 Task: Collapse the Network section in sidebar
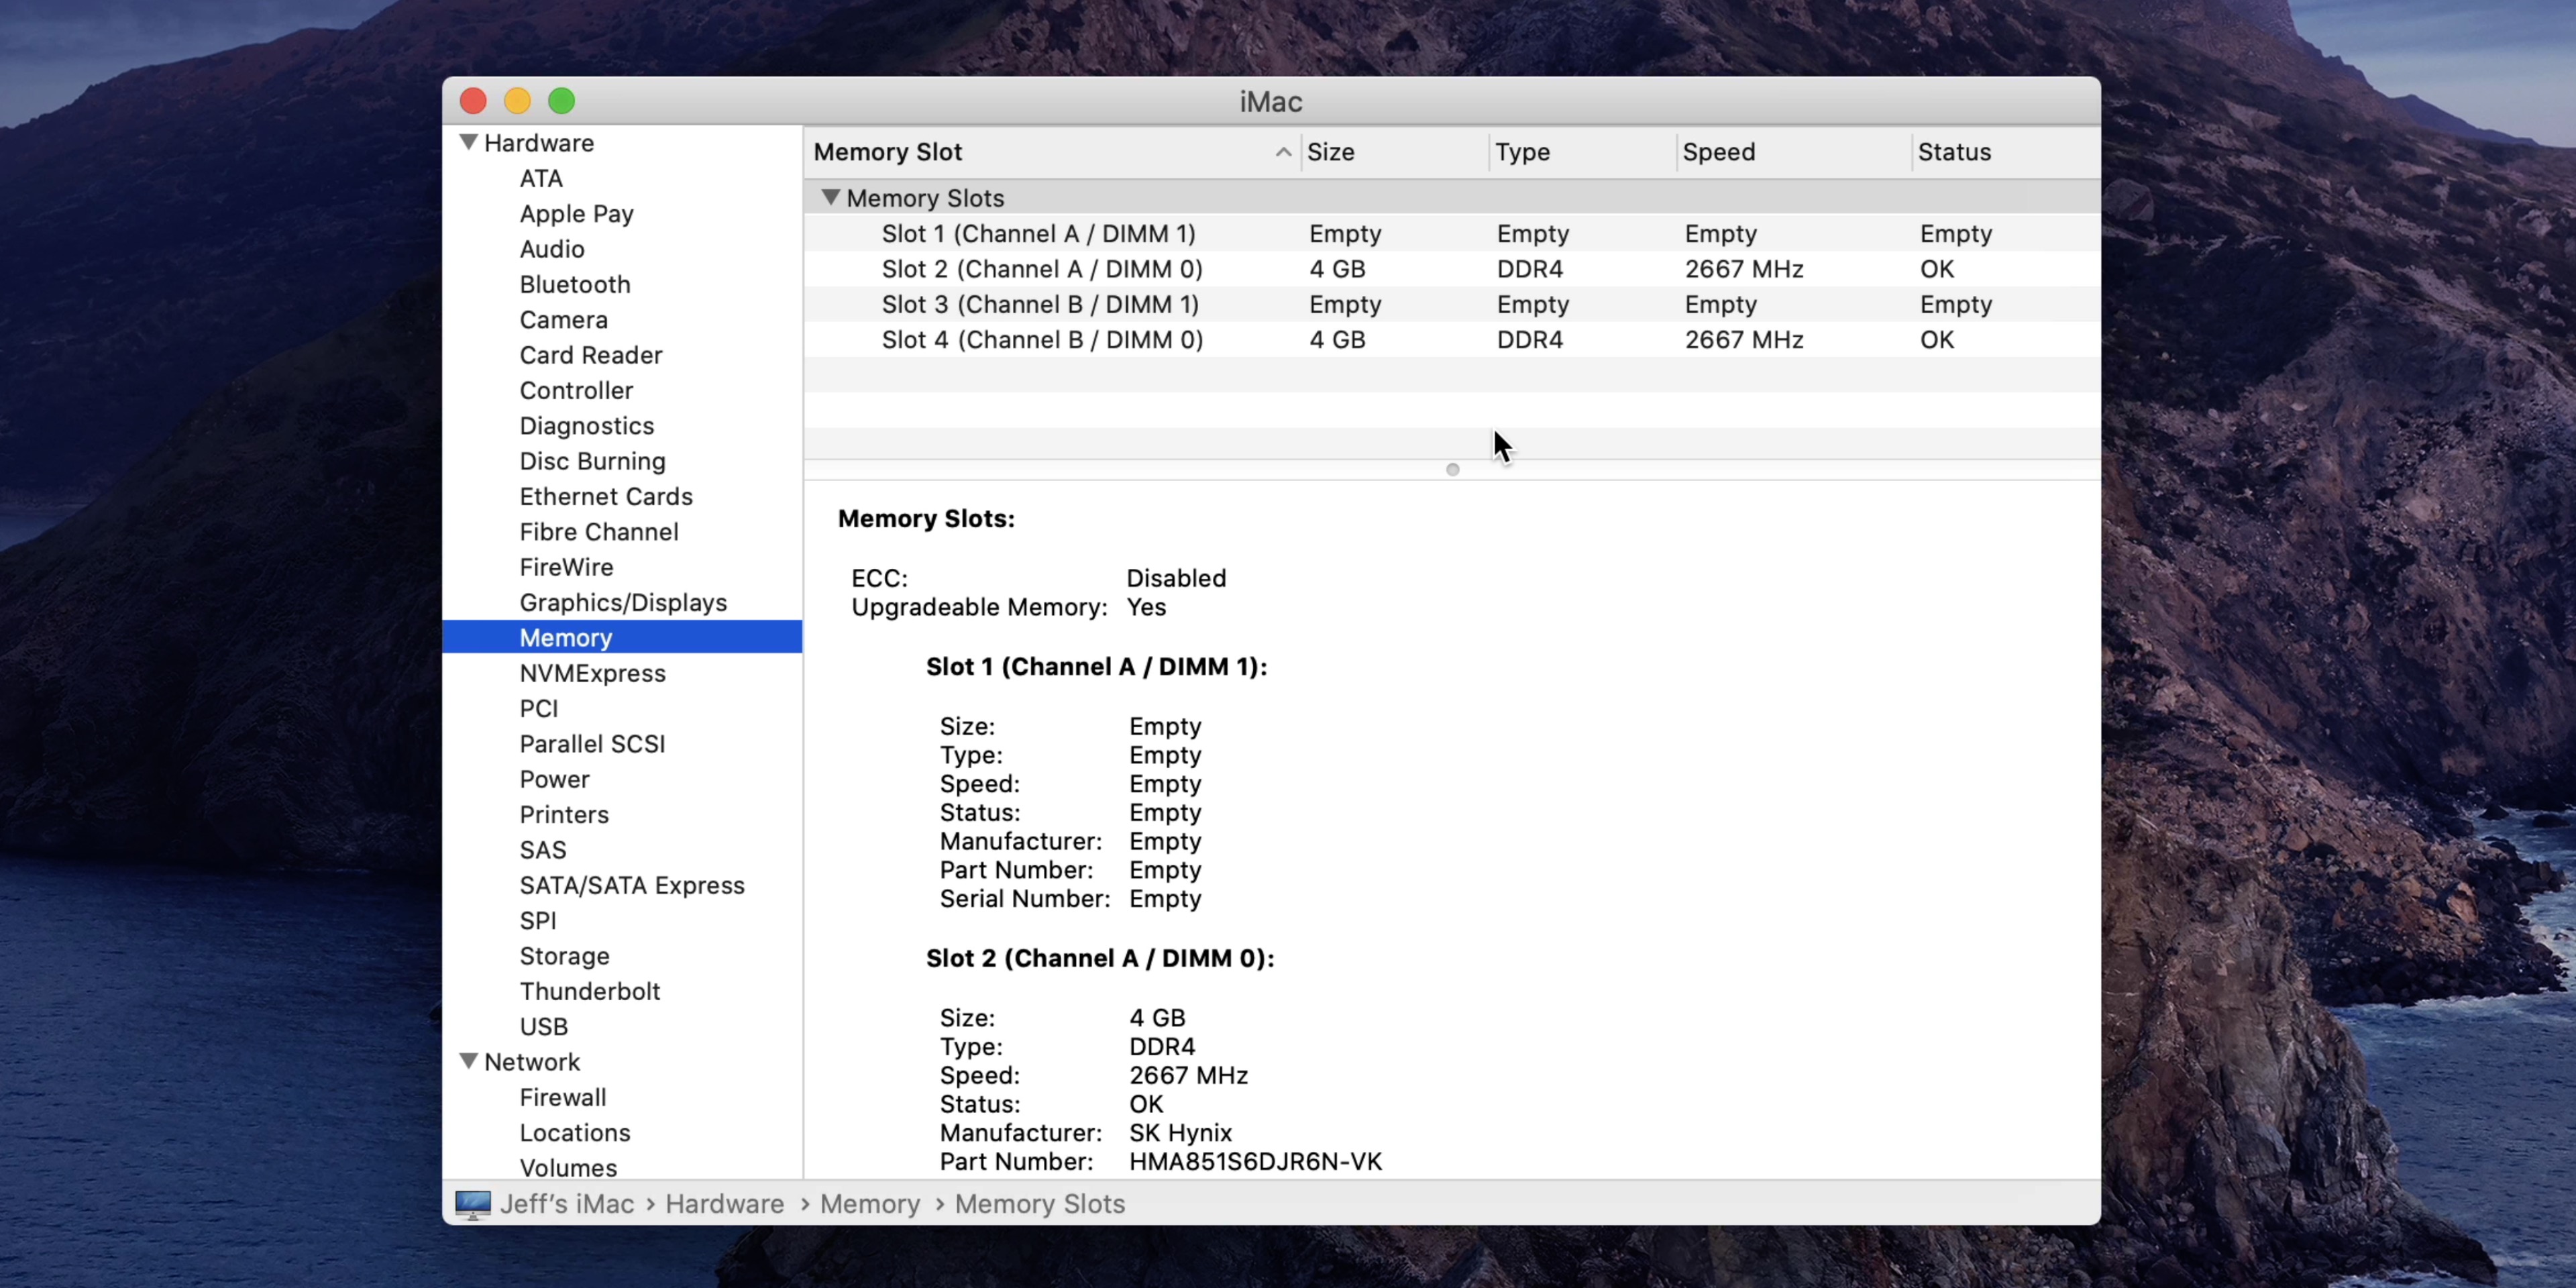(468, 1061)
